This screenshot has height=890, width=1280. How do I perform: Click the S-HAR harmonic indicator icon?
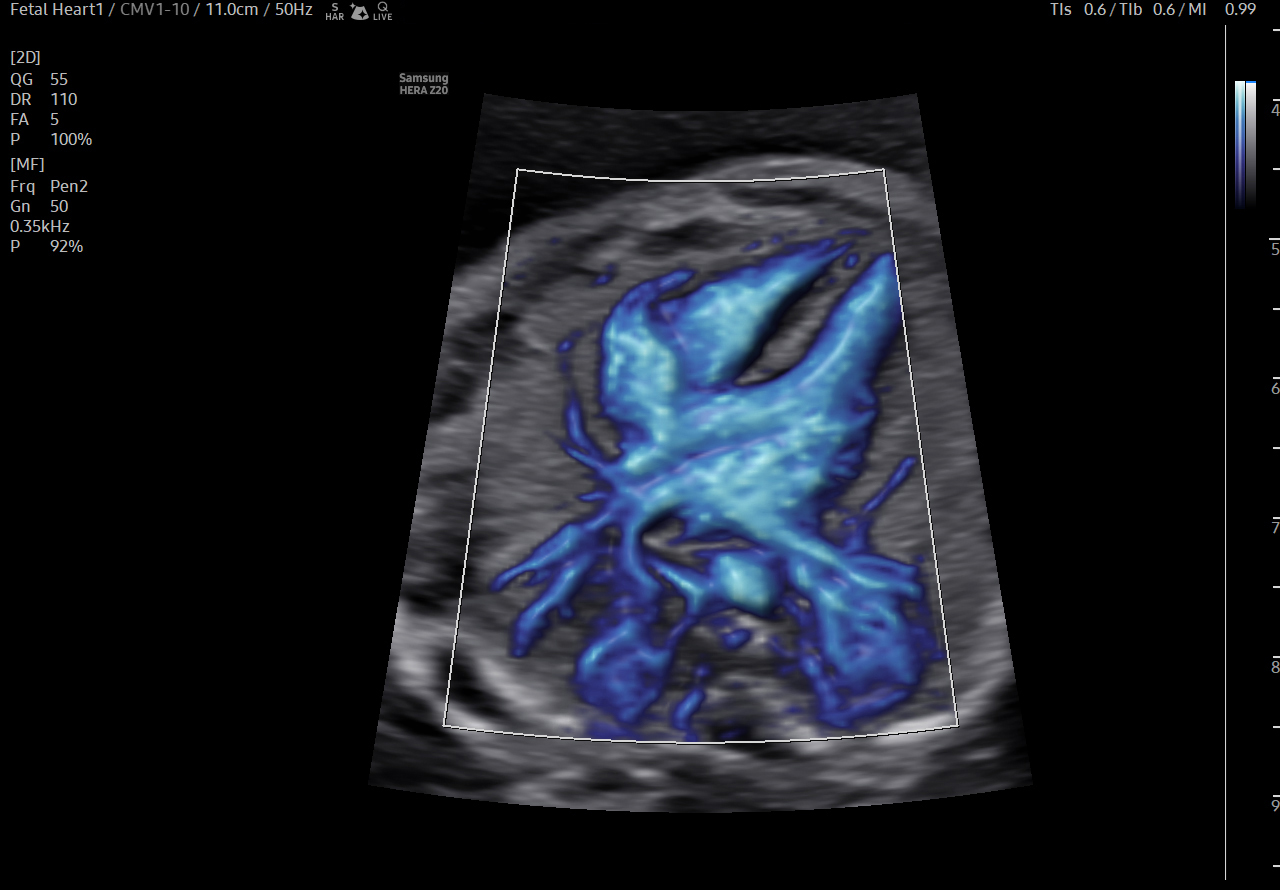point(334,11)
